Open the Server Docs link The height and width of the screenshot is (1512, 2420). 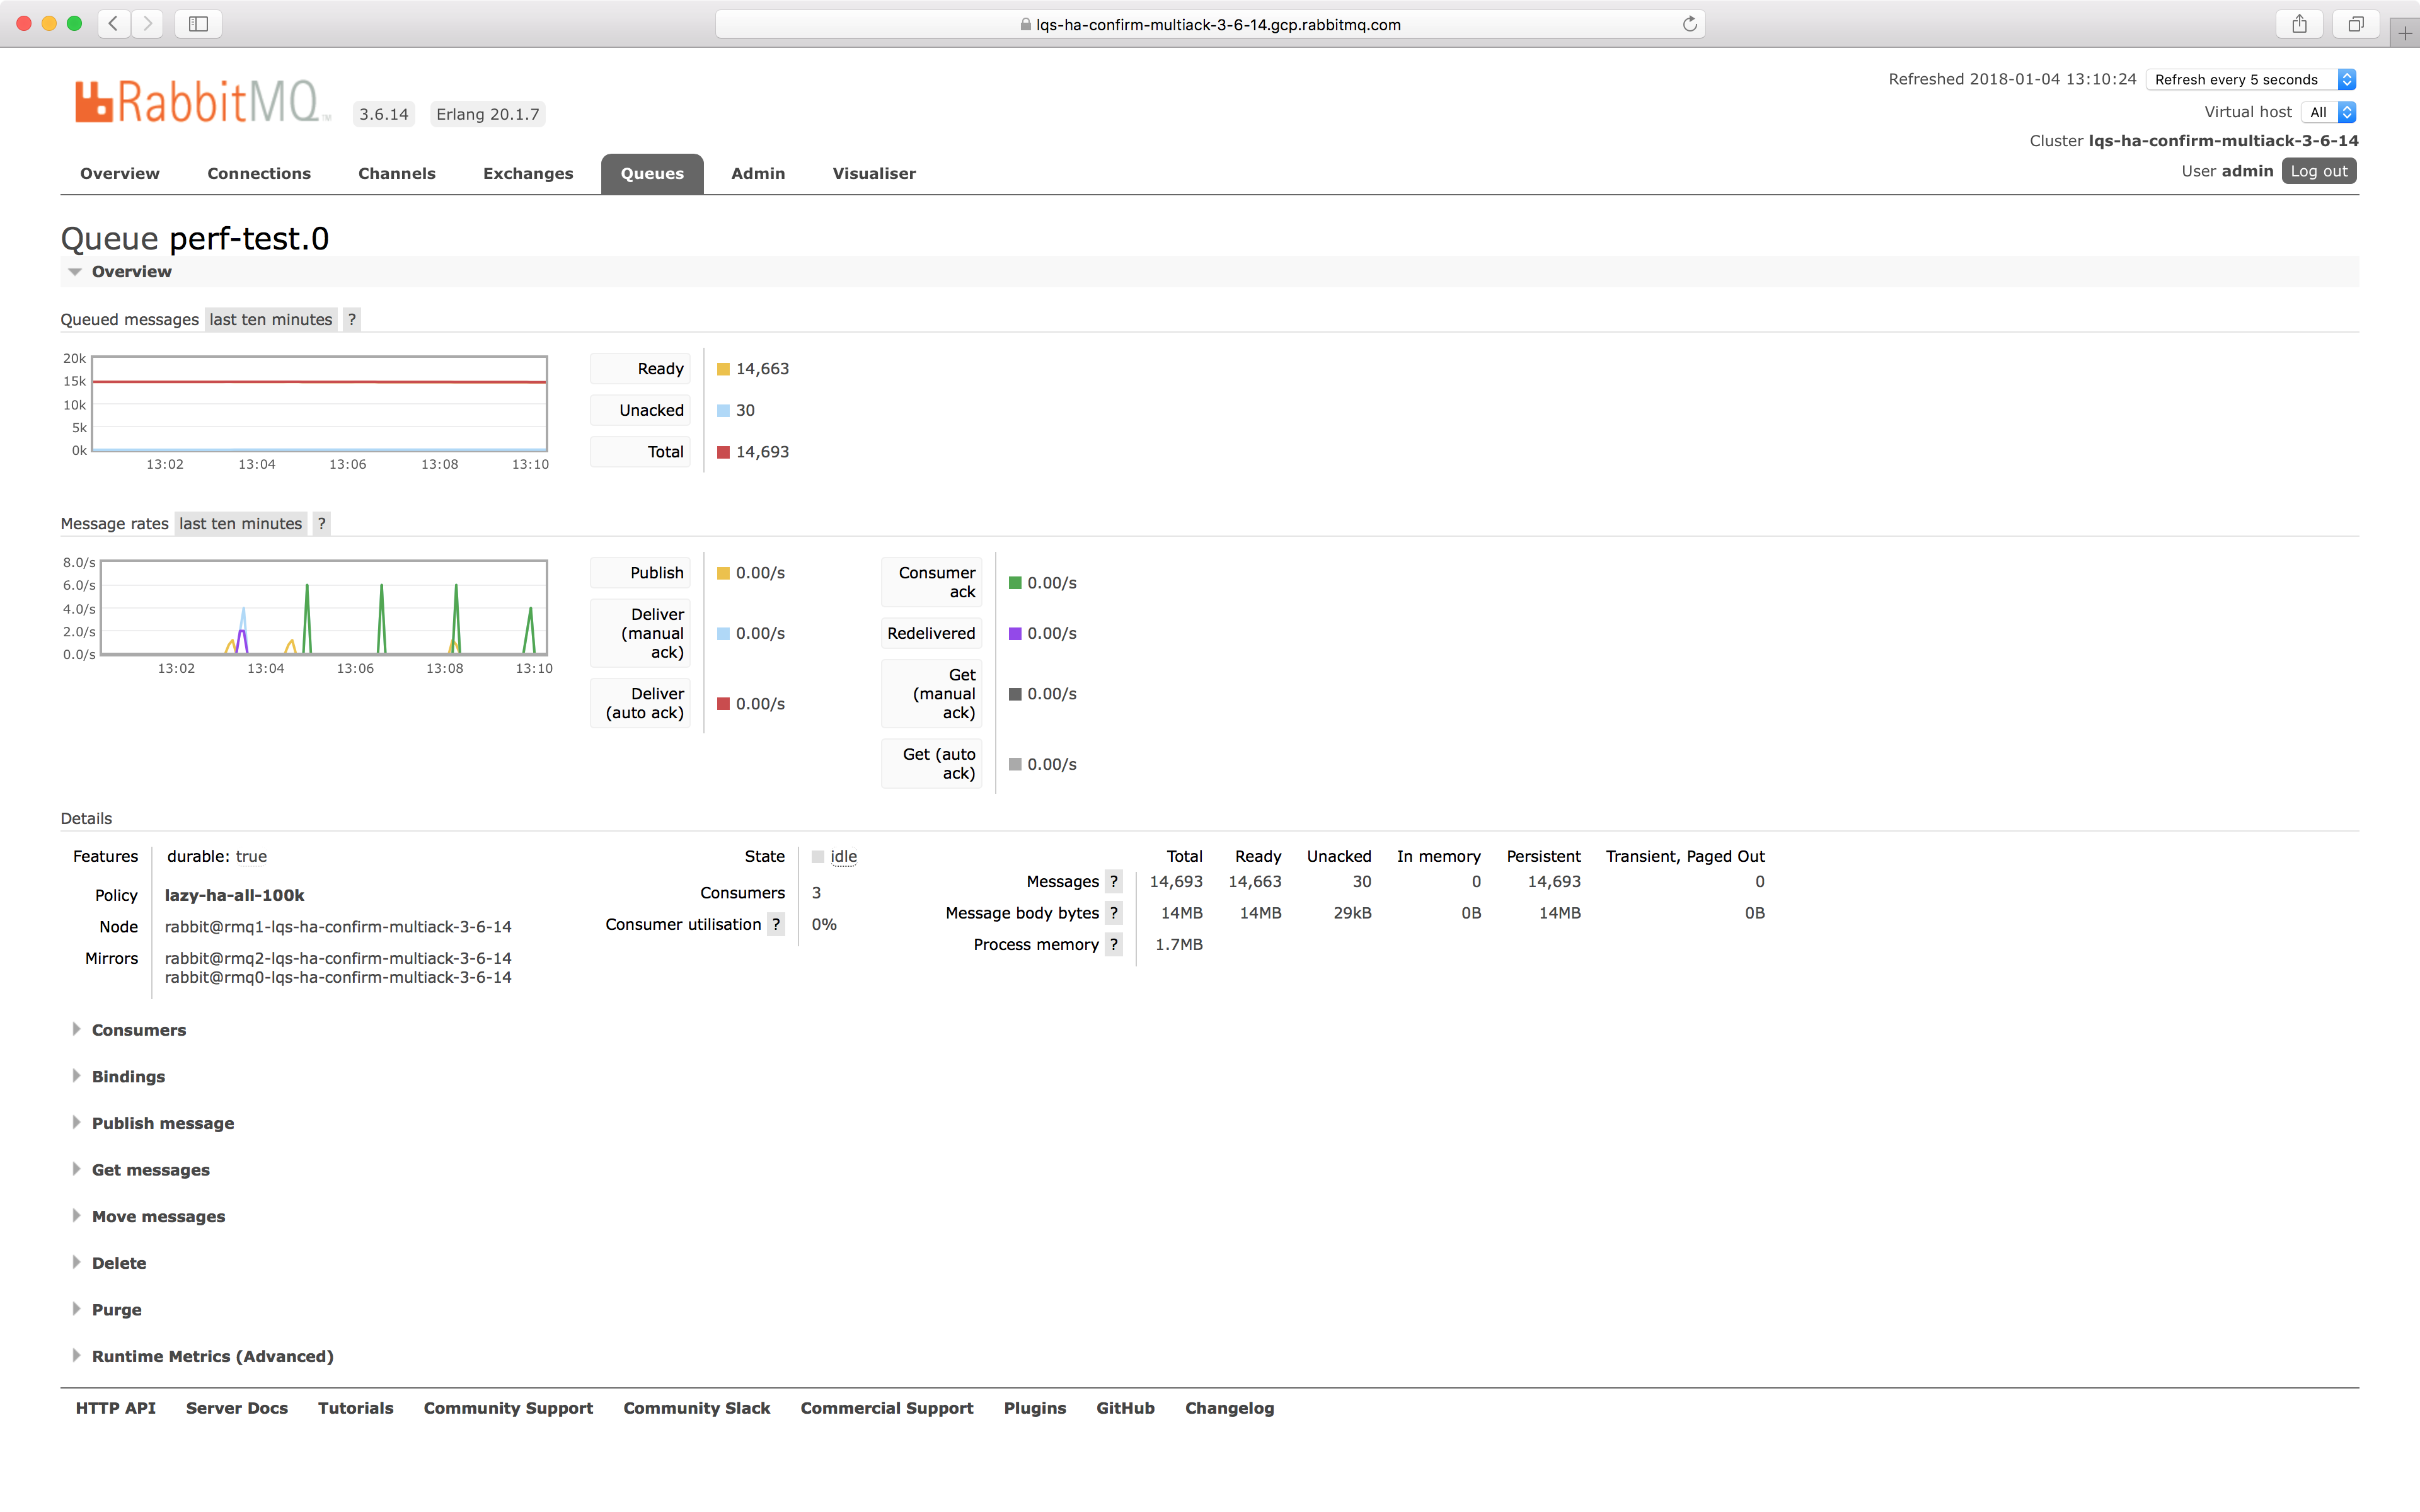tap(236, 1407)
